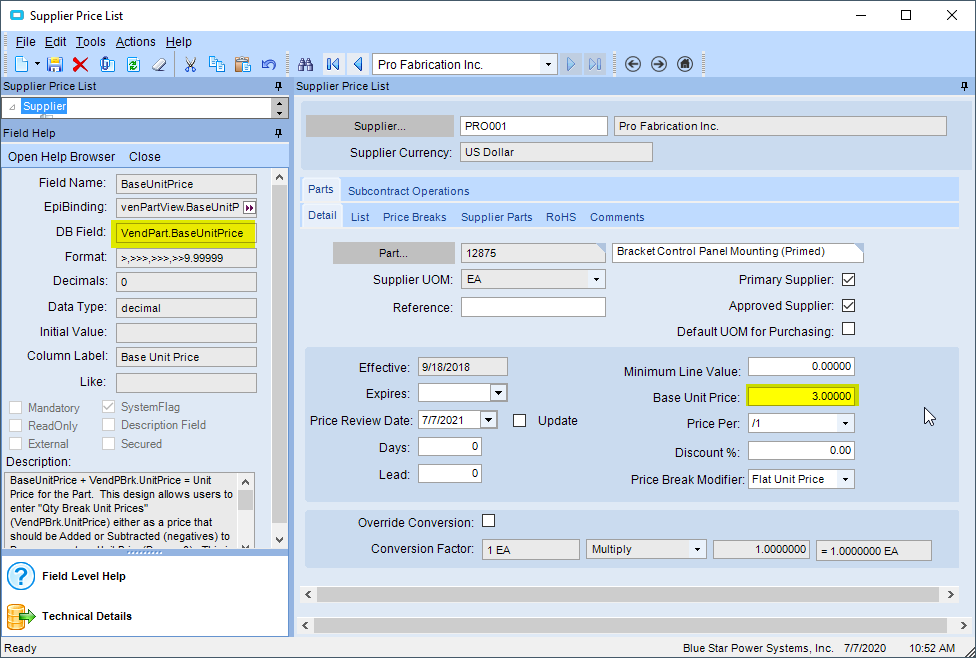Click the Copy toolbar icon
The width and height of the screenshot is (976, 658).
pyautogui.click(x=217, y=64)
